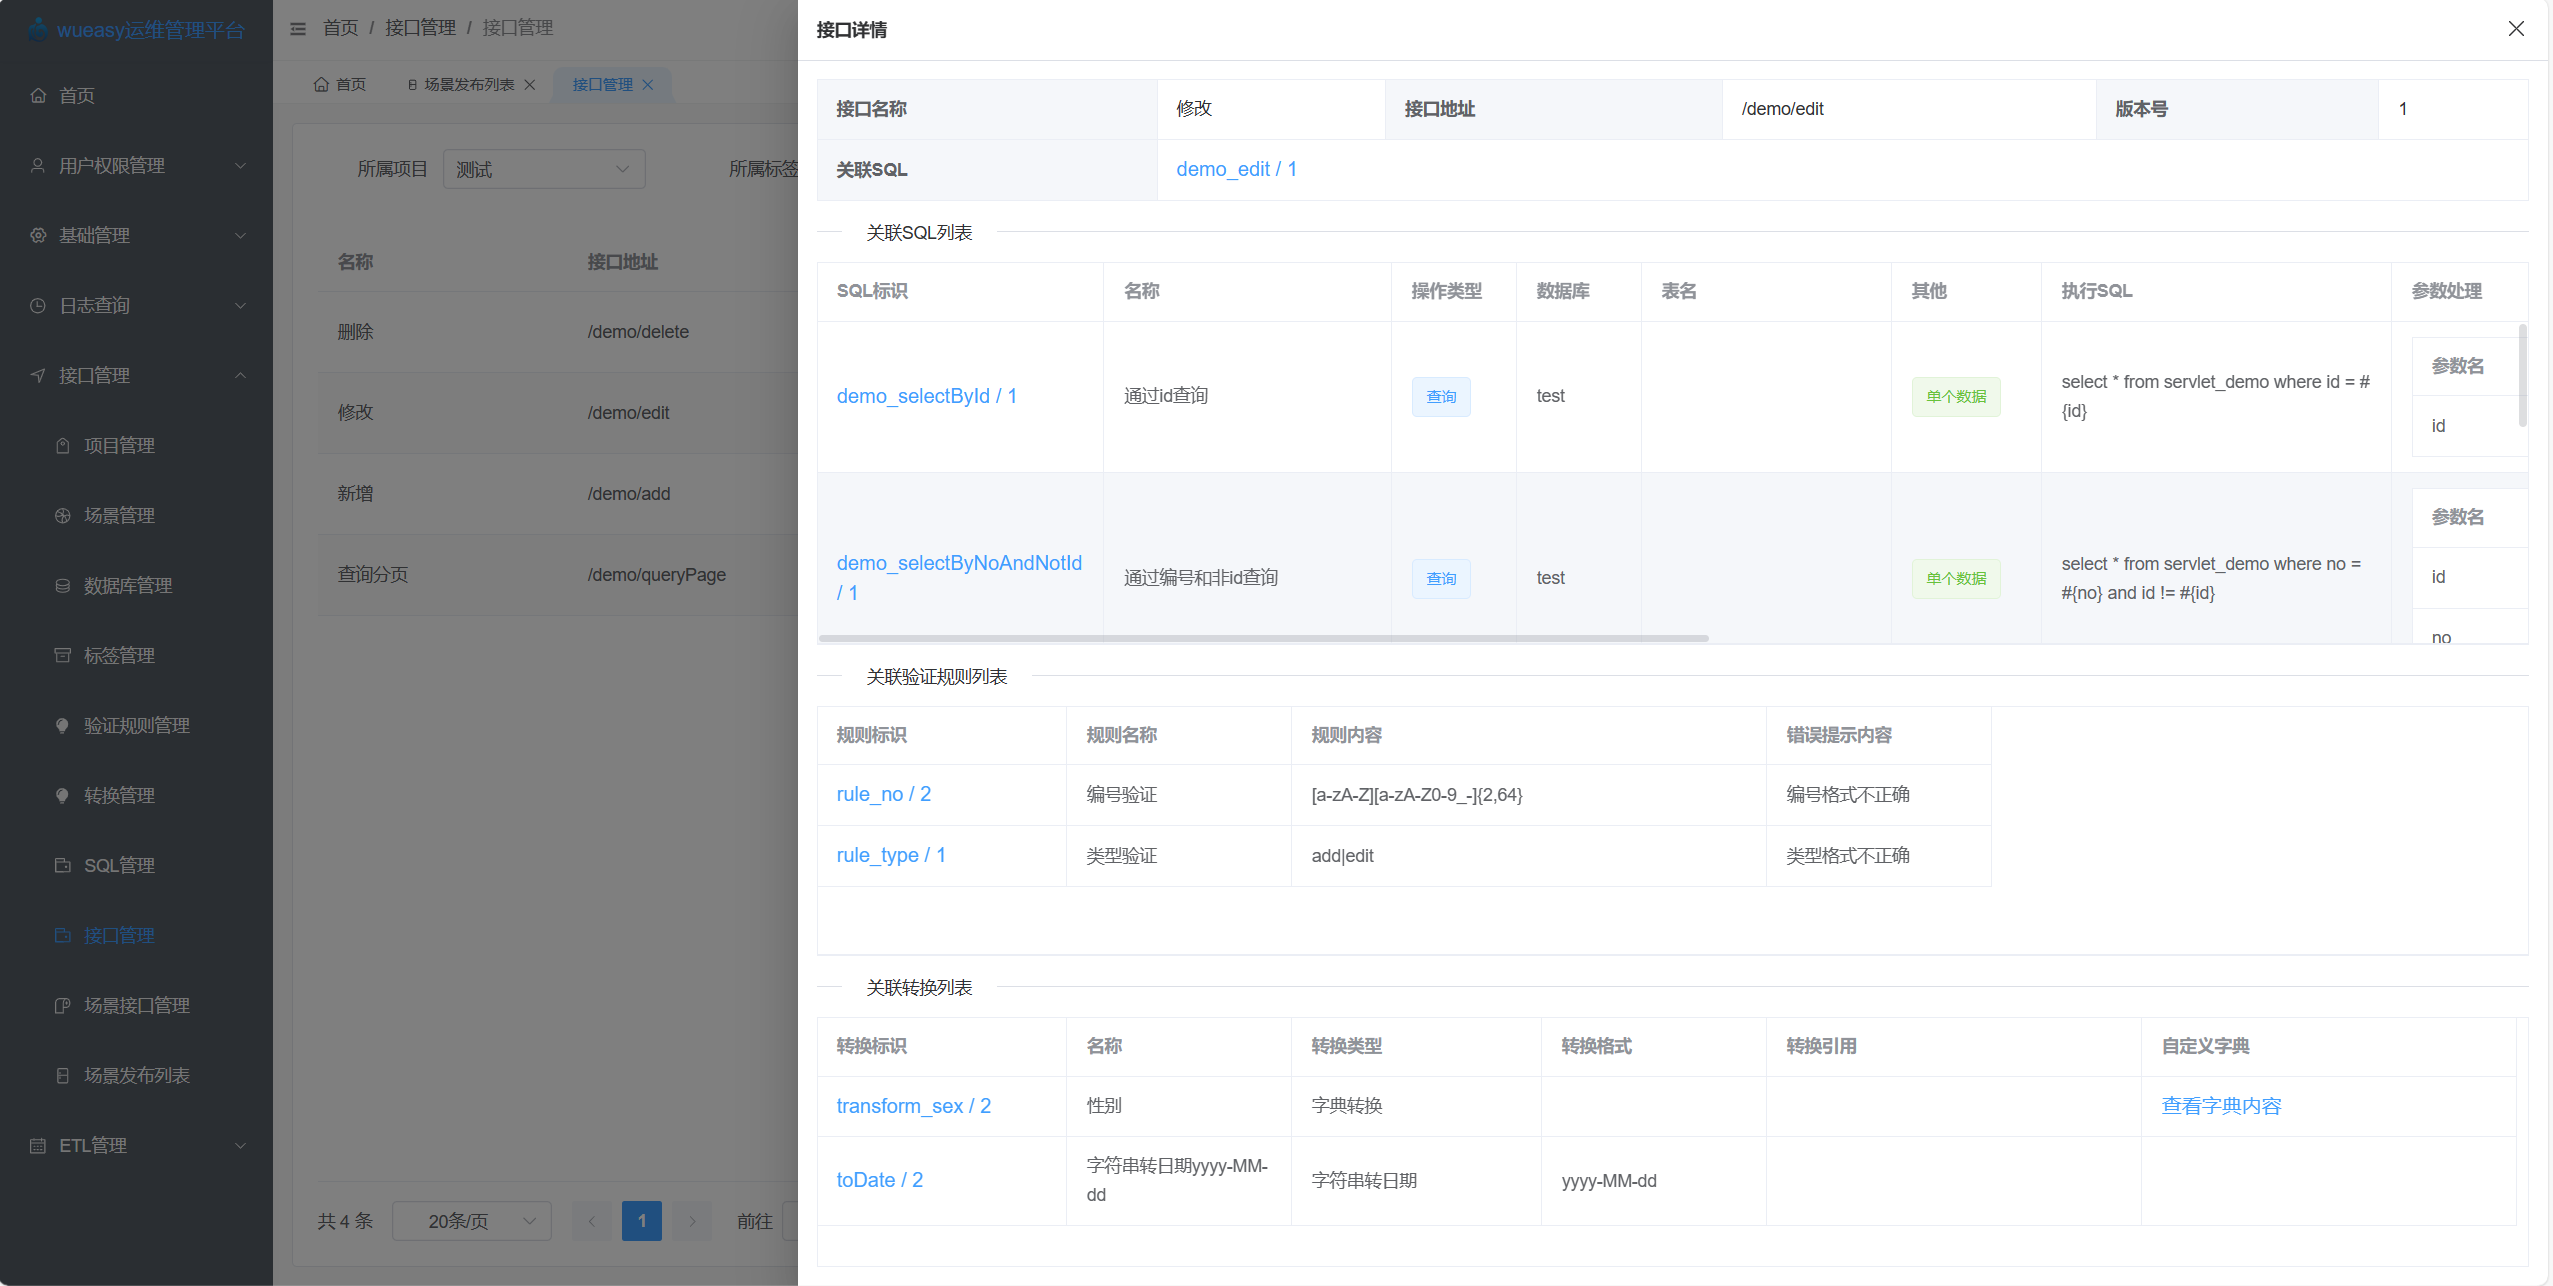Screen dimensions: 2553x1286
Task: Click the icon beside 项目管理
Action: coord(63,446)
